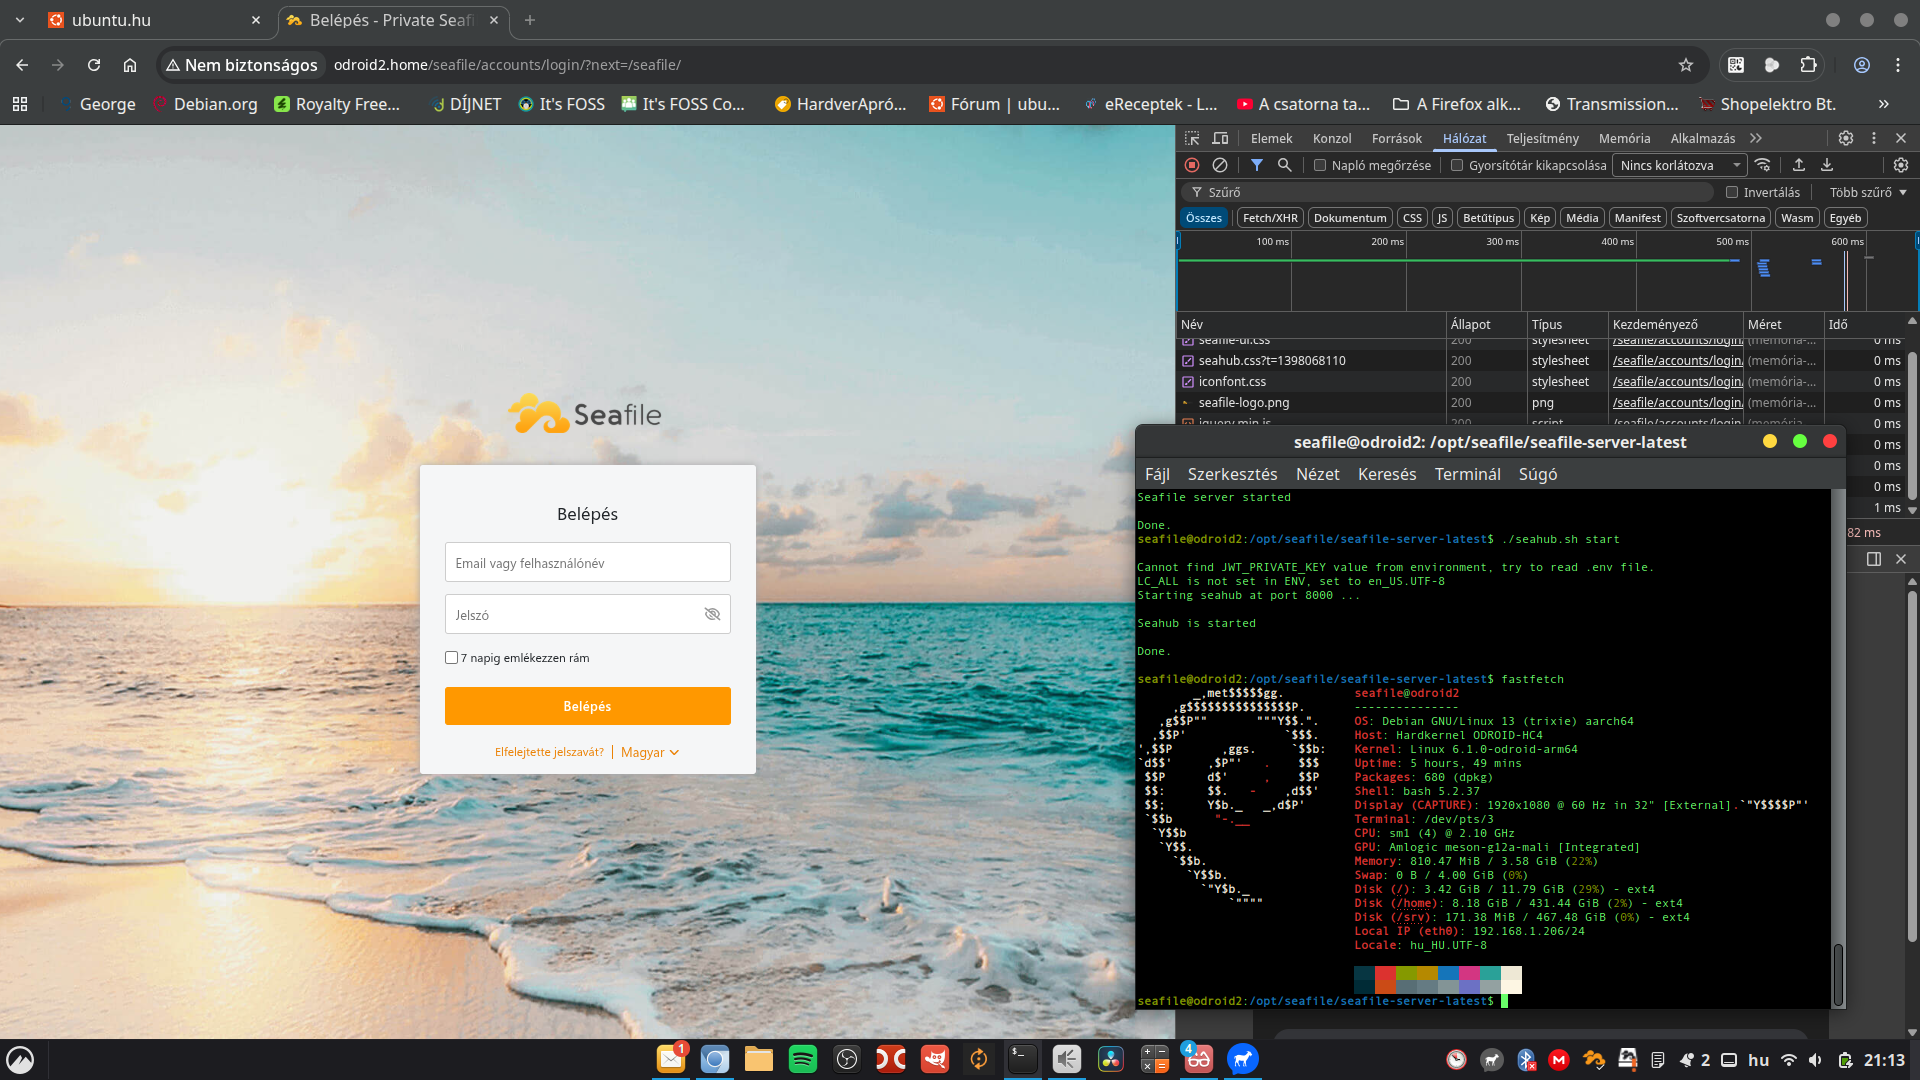Image resolution: width=1920 pixels, height=1080 pixels.
Task: Open the network conditions Wi-Fi icon
Action: click(x=1763, y=165)
